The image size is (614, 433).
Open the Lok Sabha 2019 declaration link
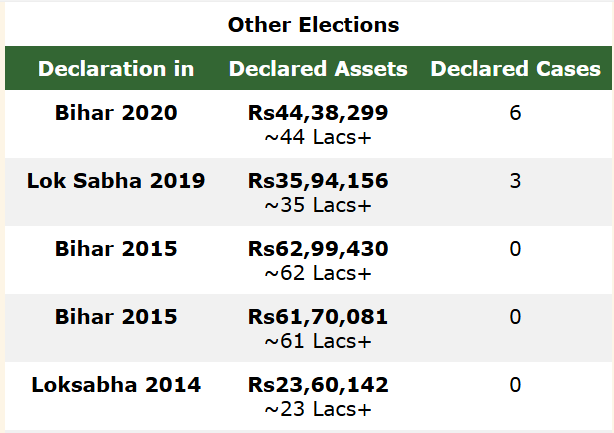click(x=116, y=181)
